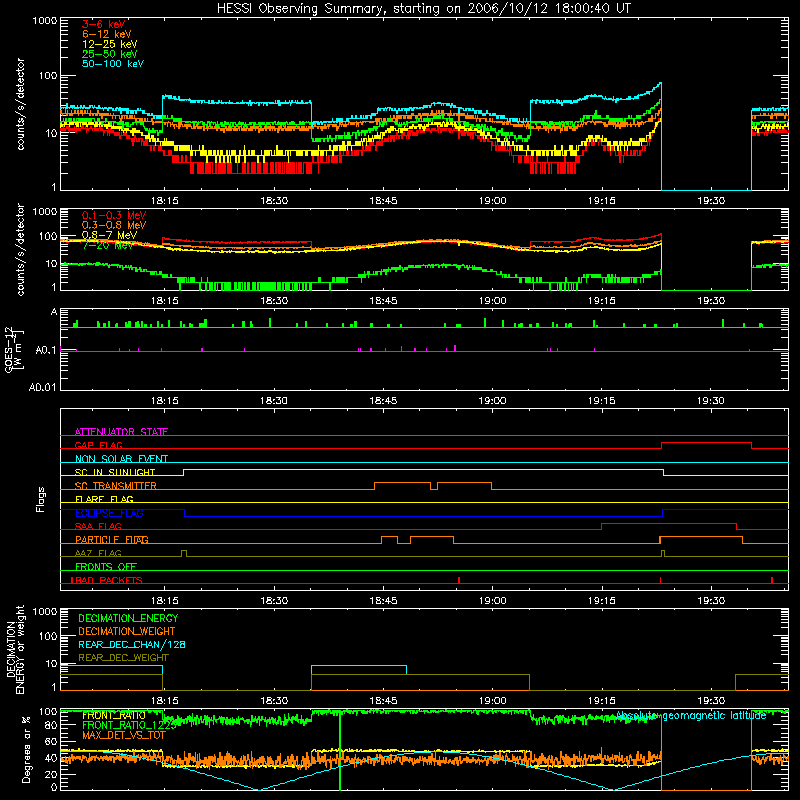Select the 6-12 keV legend label
Image resolution: width=800 pixels, height=800 pixels.
coord(107,34)
